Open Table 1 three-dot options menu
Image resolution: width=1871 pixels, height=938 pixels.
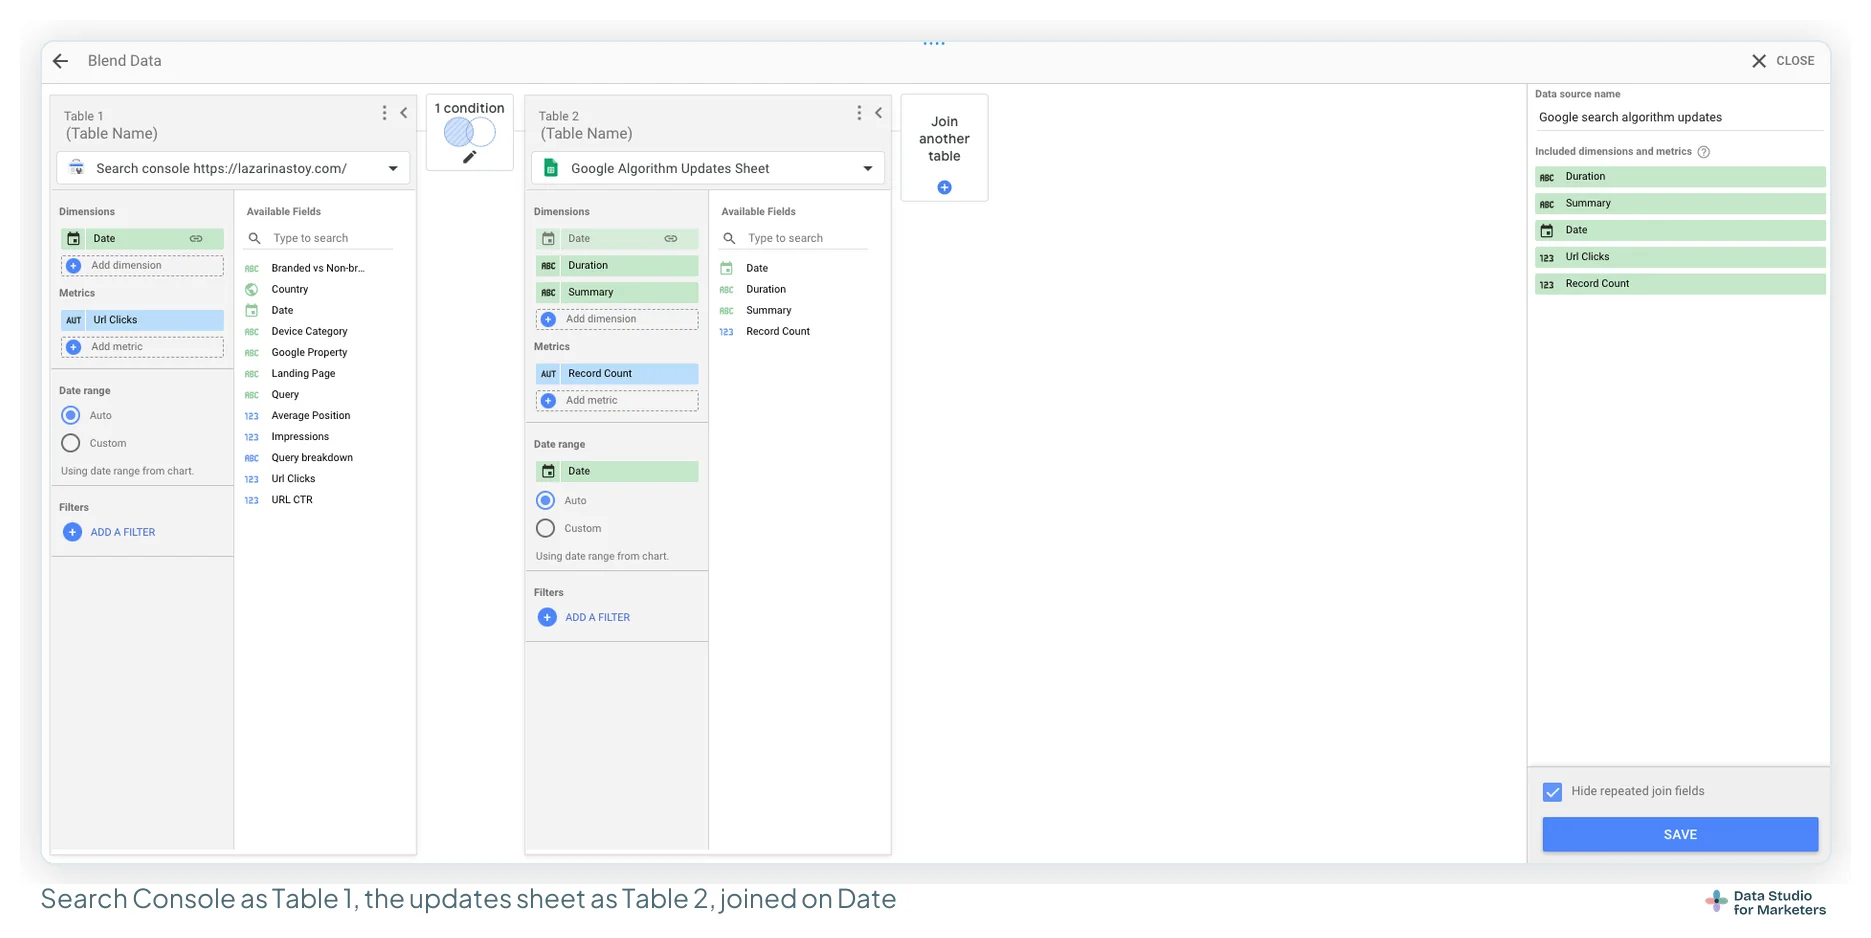pyautogui.click(x=384, y=113)
